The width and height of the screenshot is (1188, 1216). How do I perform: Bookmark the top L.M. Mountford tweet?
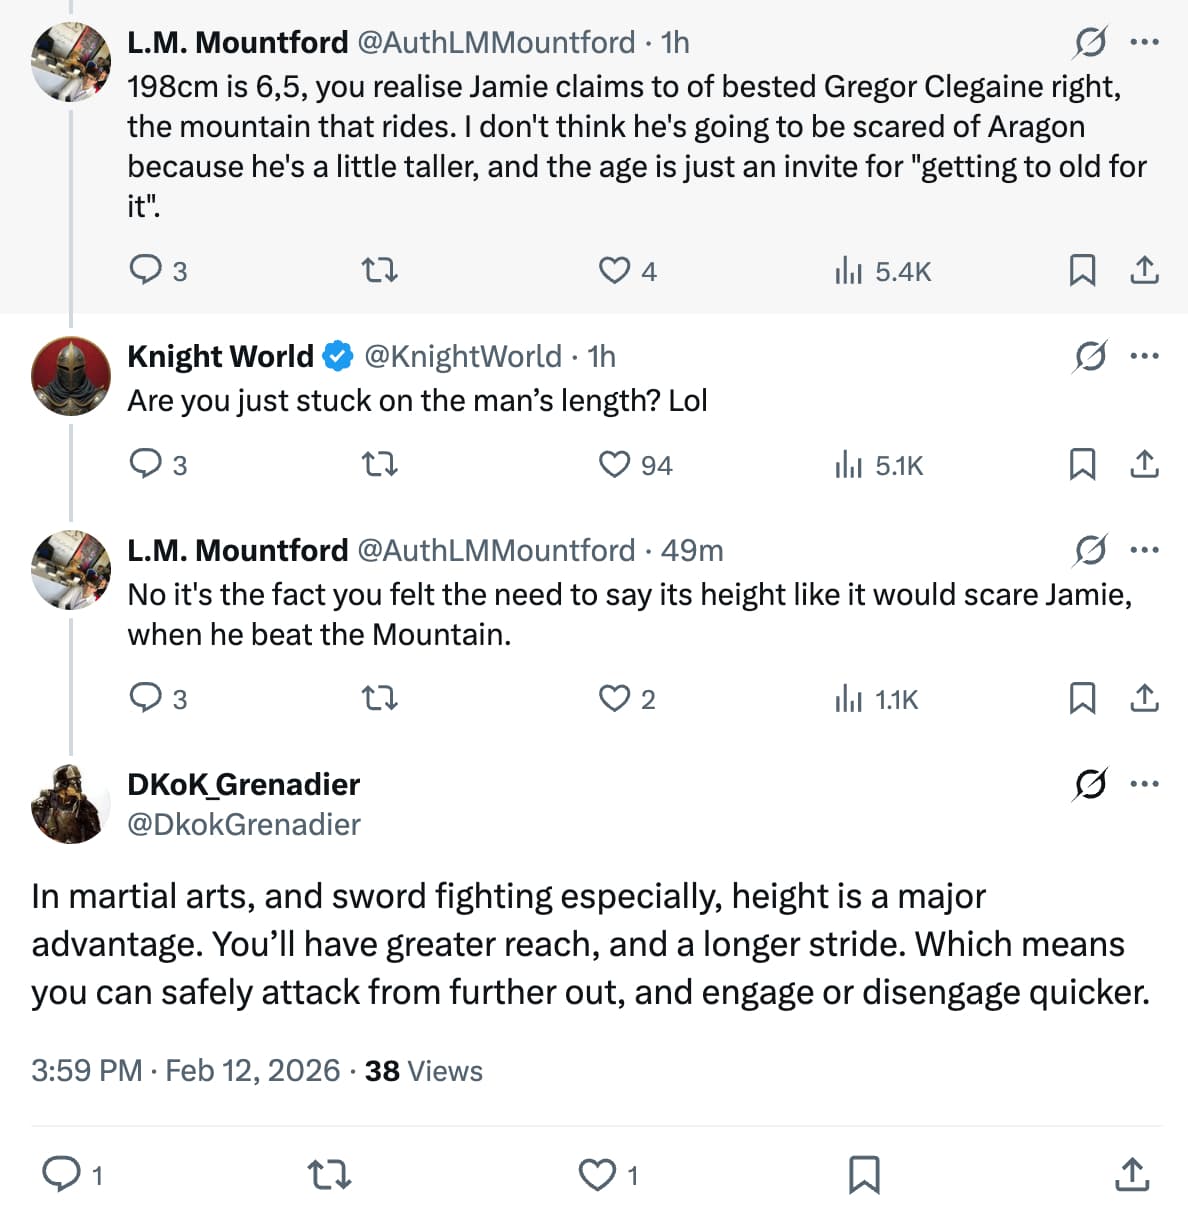point(1082,271)
